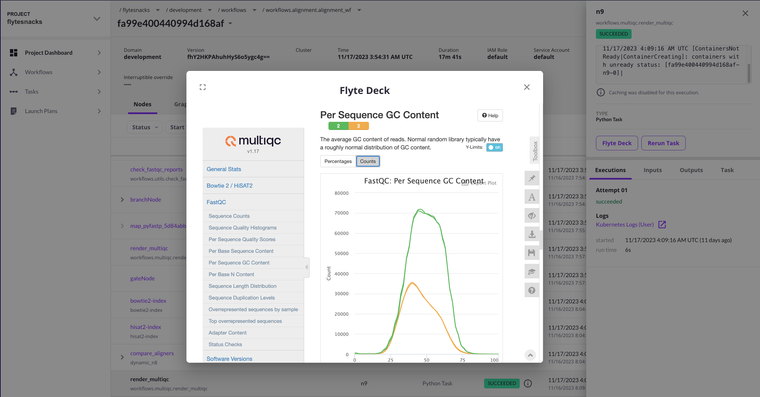This screenshot has width=760, height=397.
Task: Click the multiqc logo
Action: pyautogui.click(x=253, y=141)
